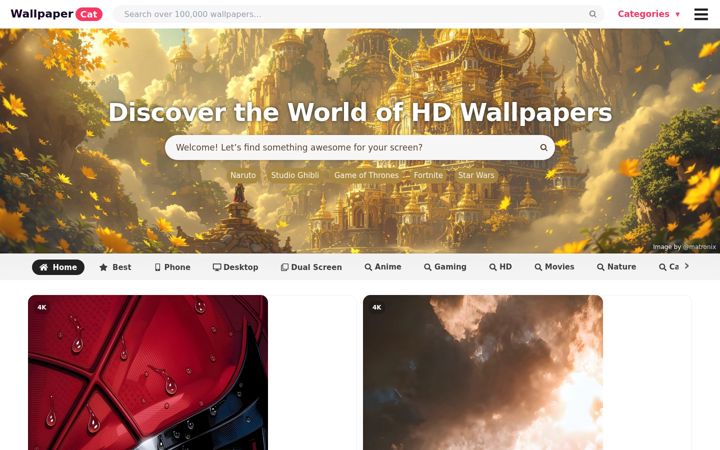
Task: Open the HD category tab
Action: click(501, 267)
